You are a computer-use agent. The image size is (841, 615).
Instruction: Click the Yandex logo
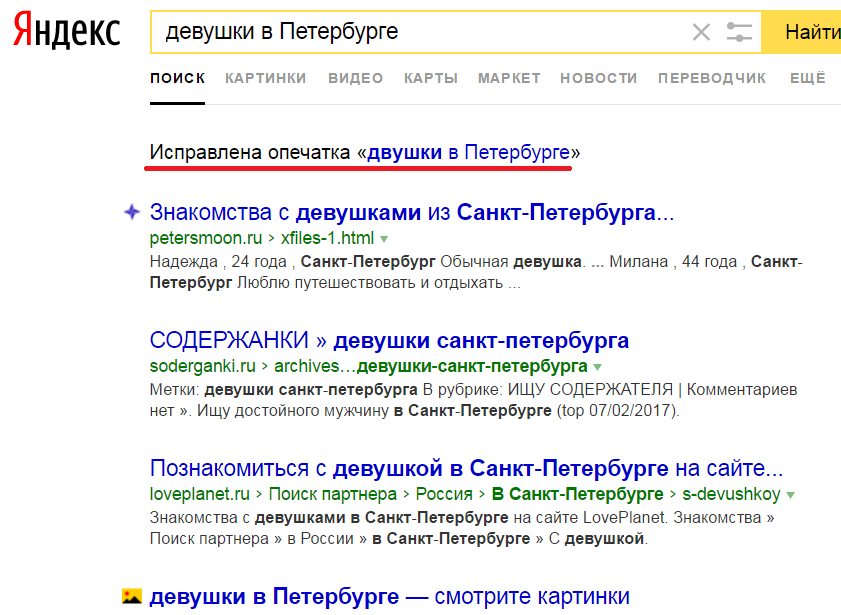click(x=66, y=32)
